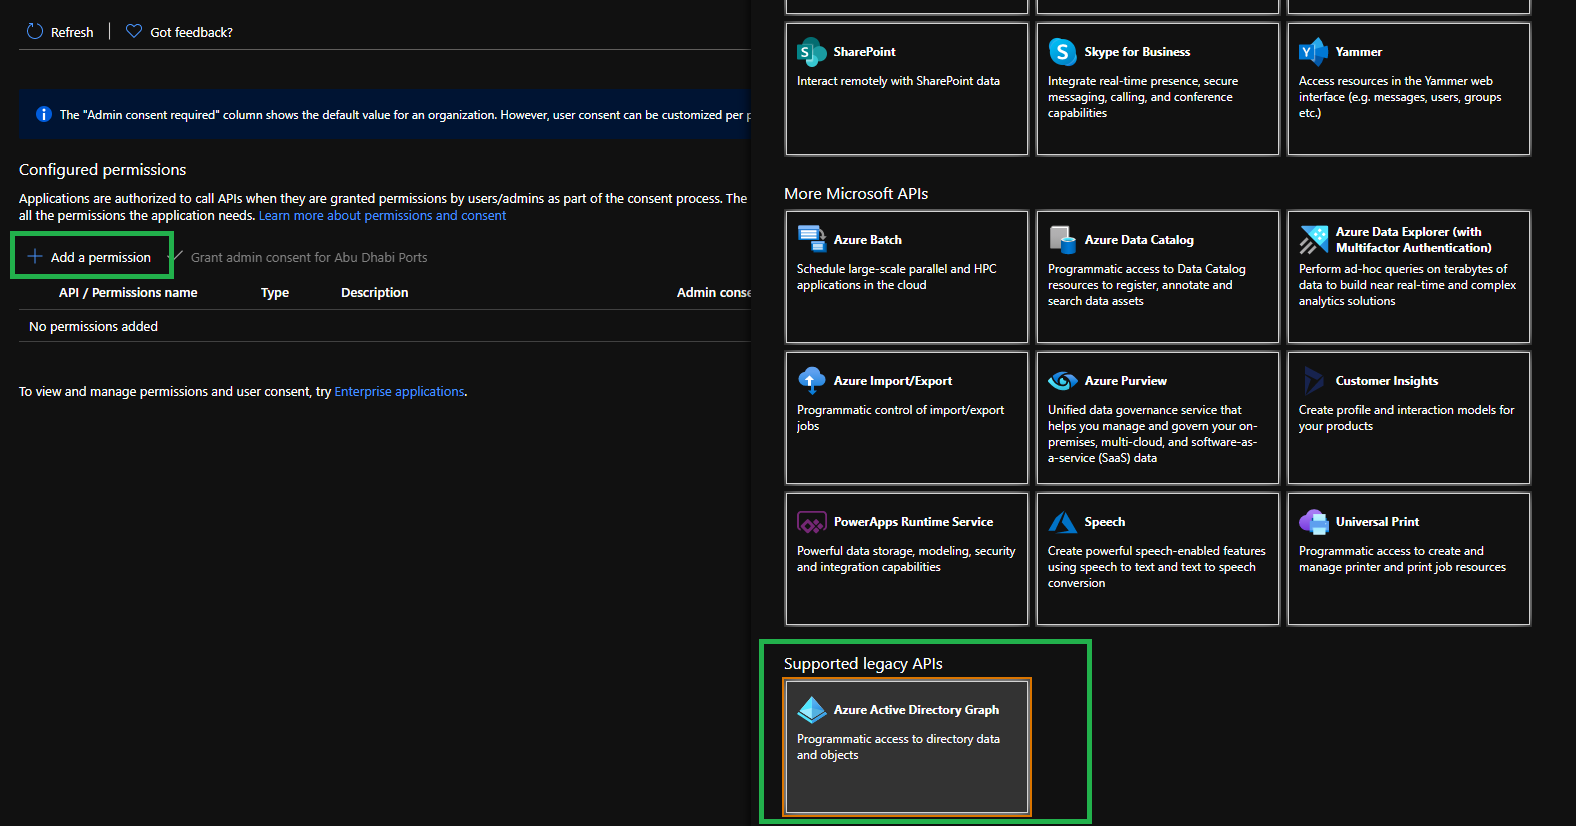This screenshot has height=826, width=1576.
Task: Click the Speech service icon
Action: 1062,522
